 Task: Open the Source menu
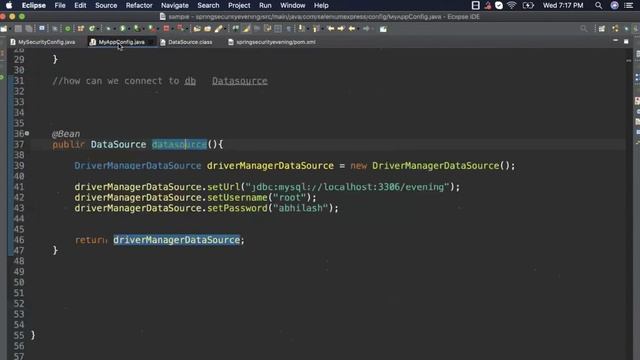click(x=106, y=5)
